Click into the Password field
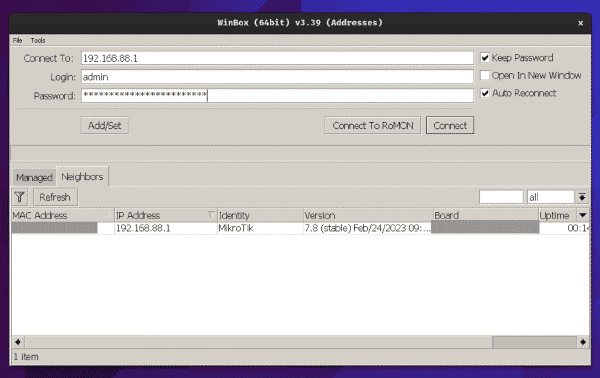600x378 pixels. click(x=277, y=95)
